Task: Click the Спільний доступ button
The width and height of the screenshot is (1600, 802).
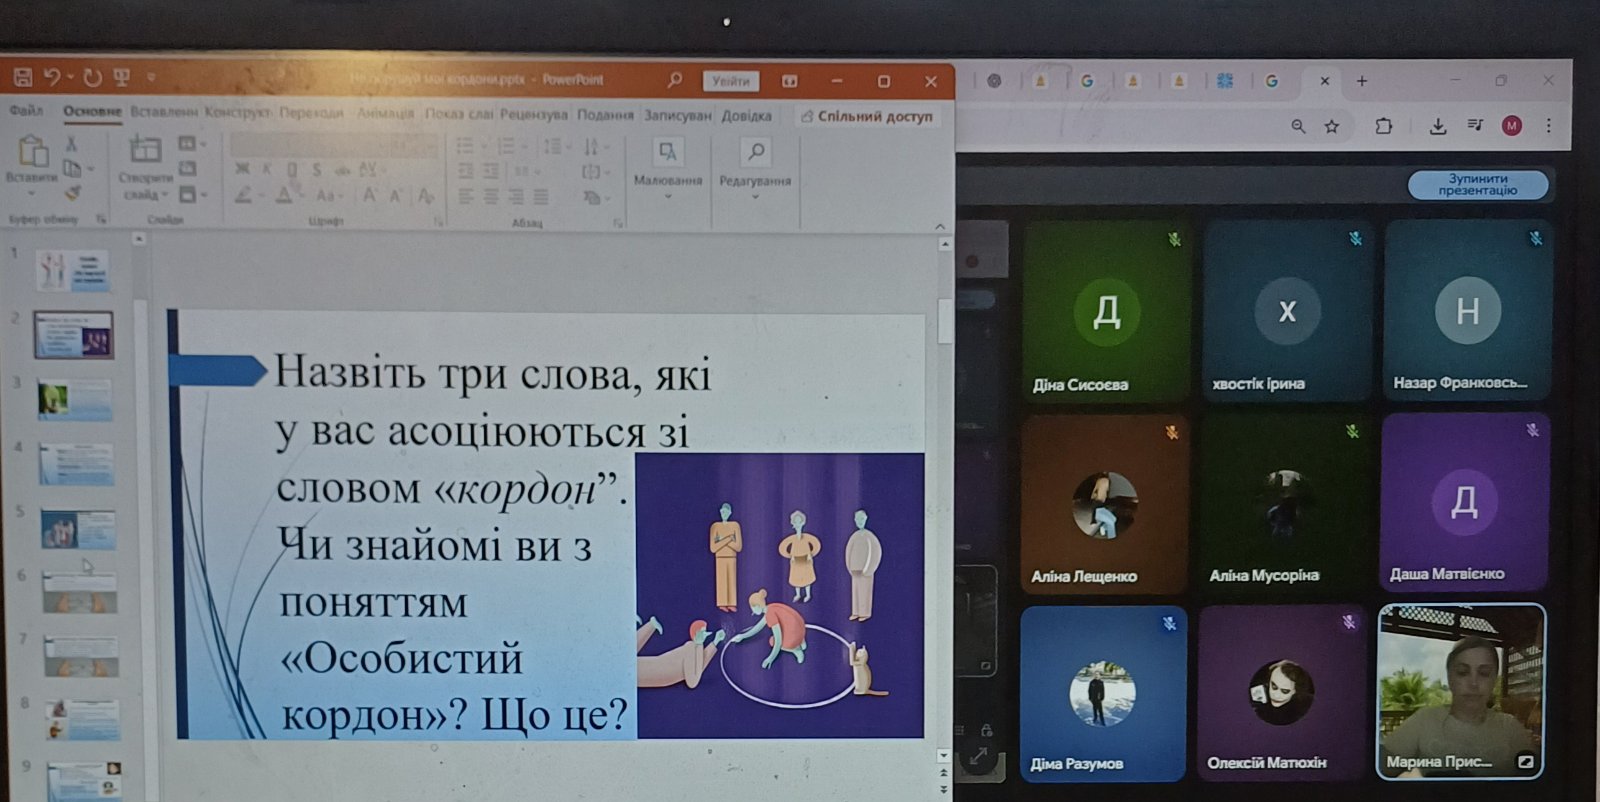Action: pyautogui.click(x=867, y=116)
